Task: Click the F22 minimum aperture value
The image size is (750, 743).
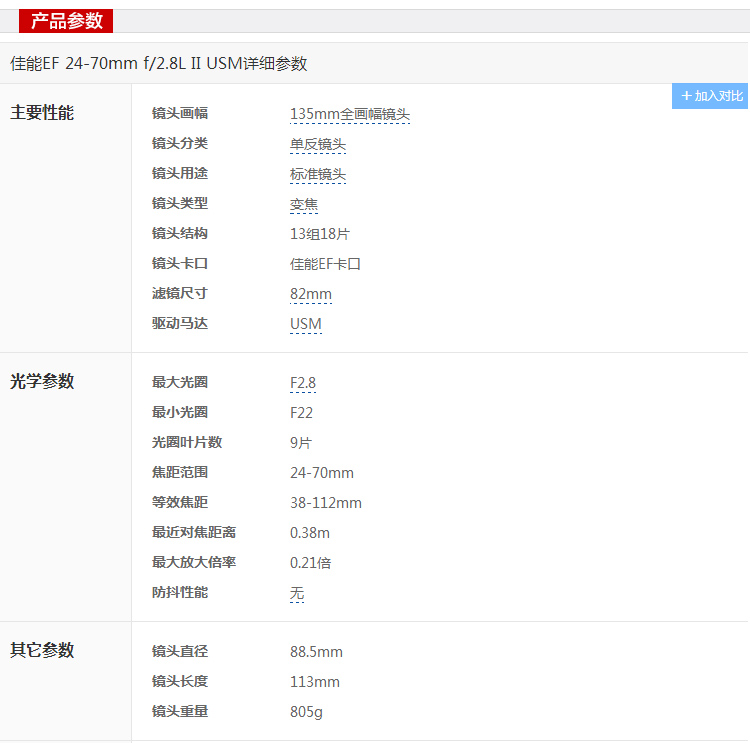Action: point(301,413)
